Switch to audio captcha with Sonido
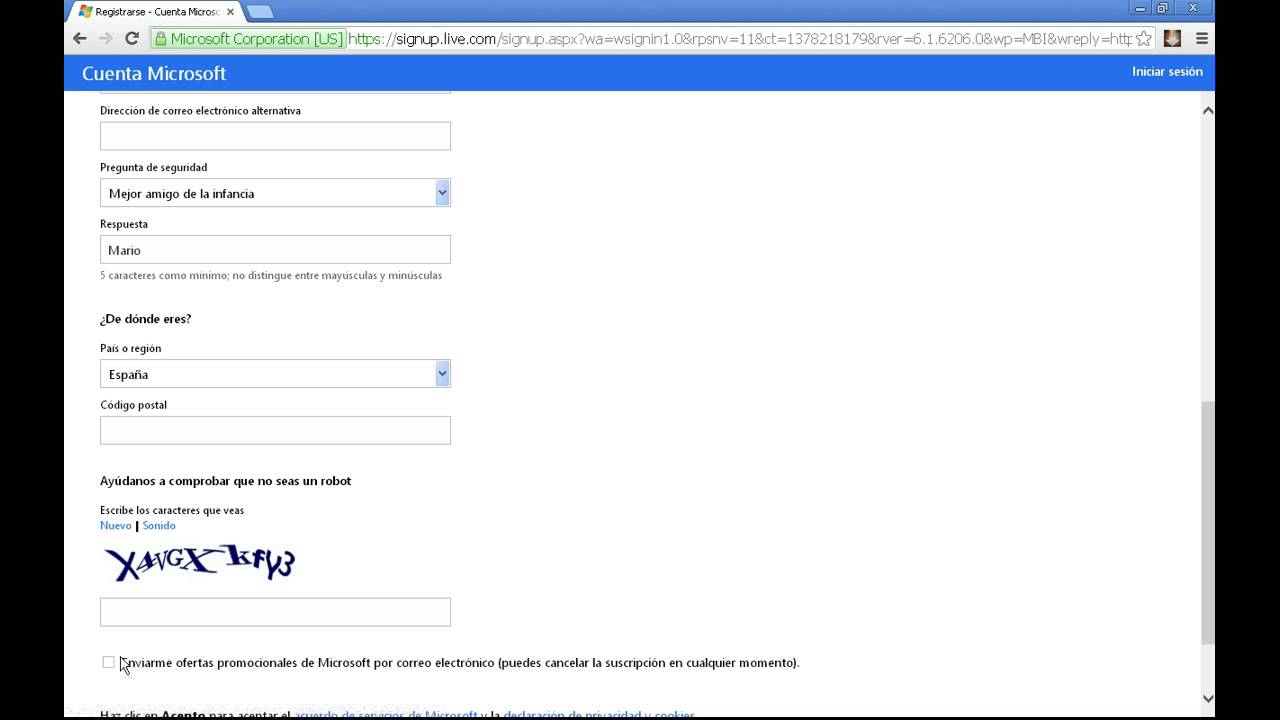Viewport: 1280px width, 720px height. (x=159, y=525)
